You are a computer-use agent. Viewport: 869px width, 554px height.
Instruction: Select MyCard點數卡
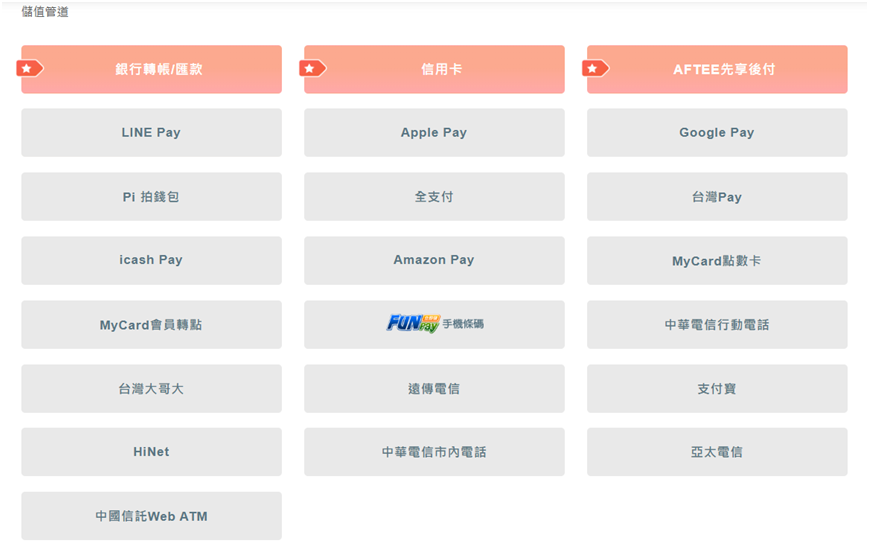[717, 260]
